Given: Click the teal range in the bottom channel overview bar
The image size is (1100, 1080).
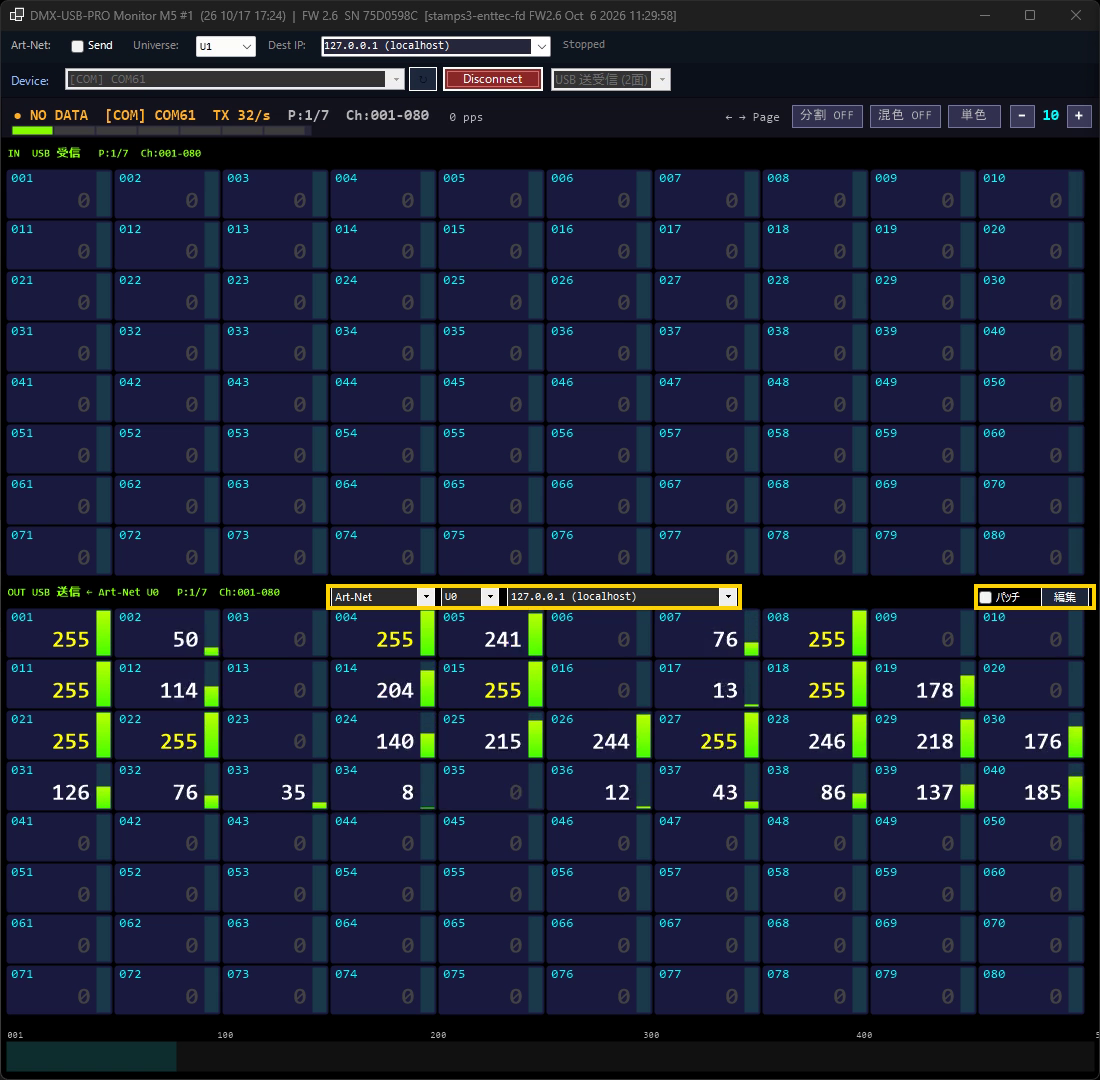Looking at the screenshot, I should click(x=91, y=1056).
